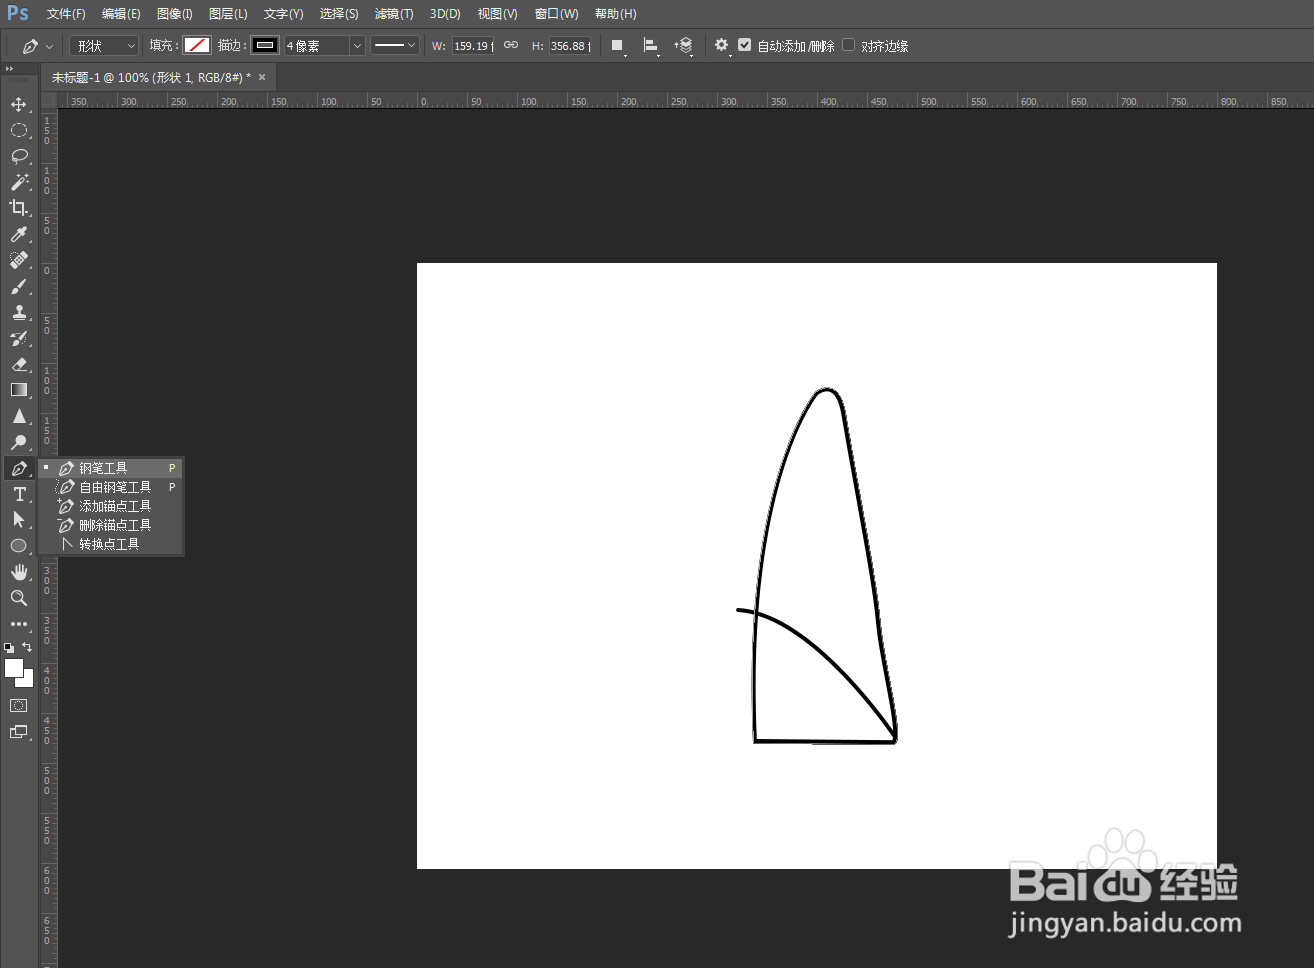
Task: Enable the 对齐边缘 checkbox
Action: point(848,45)
